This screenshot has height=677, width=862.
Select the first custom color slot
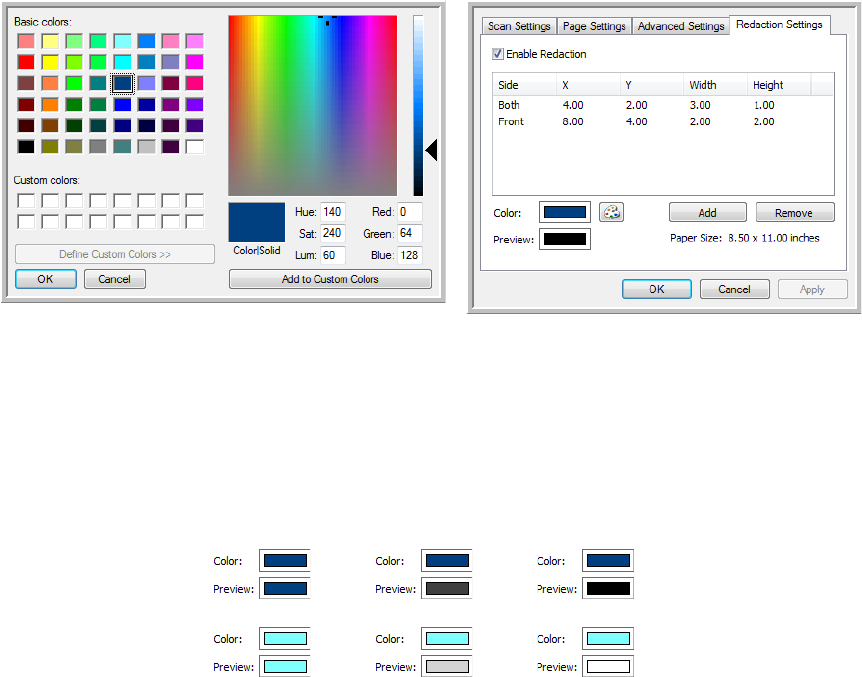(x=26, y=201)
